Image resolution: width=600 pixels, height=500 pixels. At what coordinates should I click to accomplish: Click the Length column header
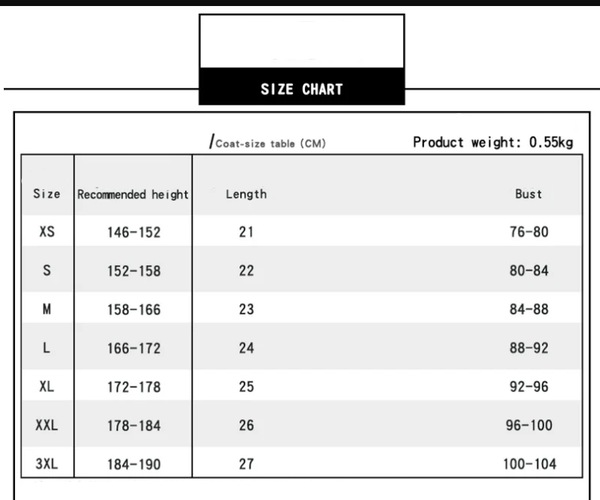(246, 194)
